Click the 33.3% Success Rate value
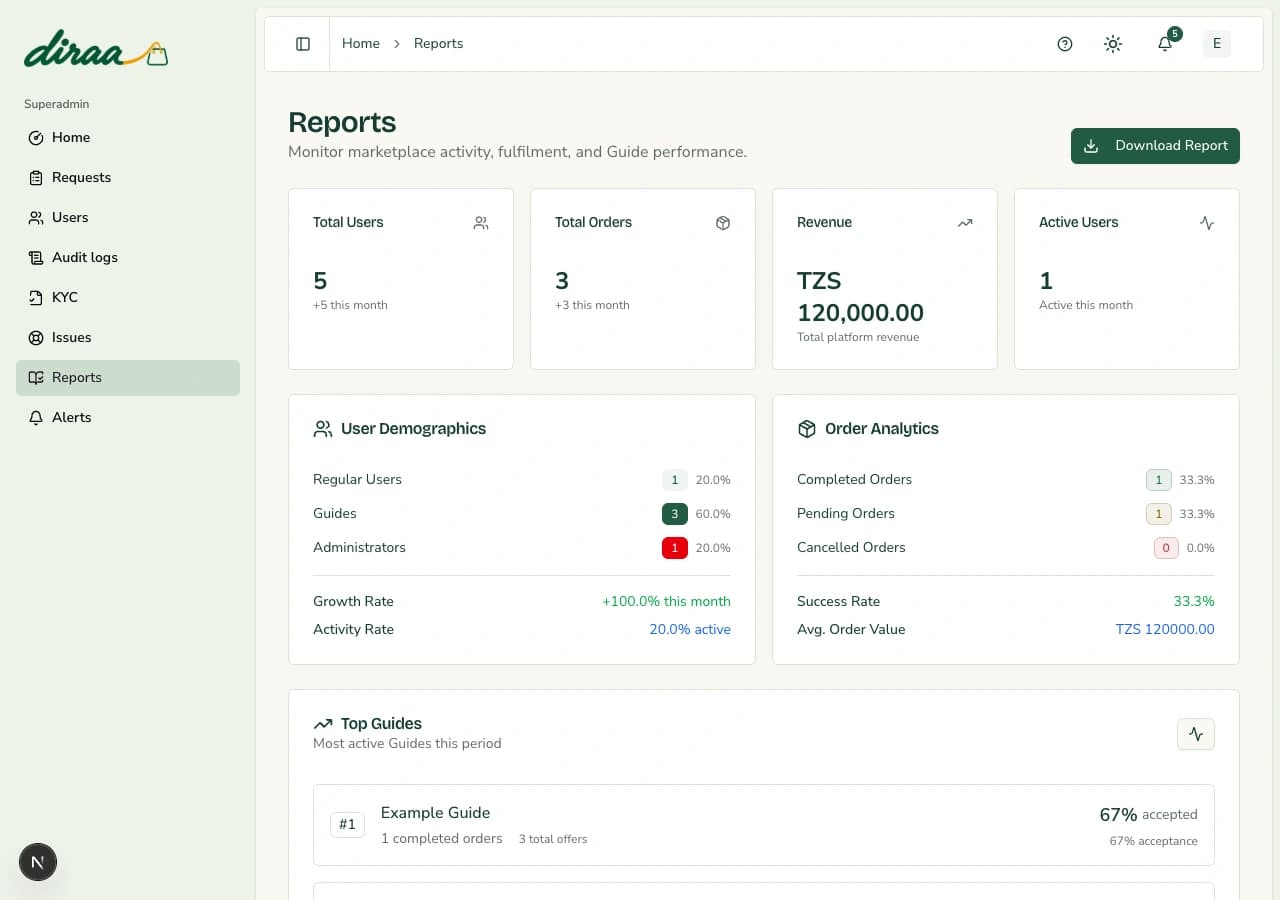The height and width of the screenshot is (900, 1280). [1194, 602]
